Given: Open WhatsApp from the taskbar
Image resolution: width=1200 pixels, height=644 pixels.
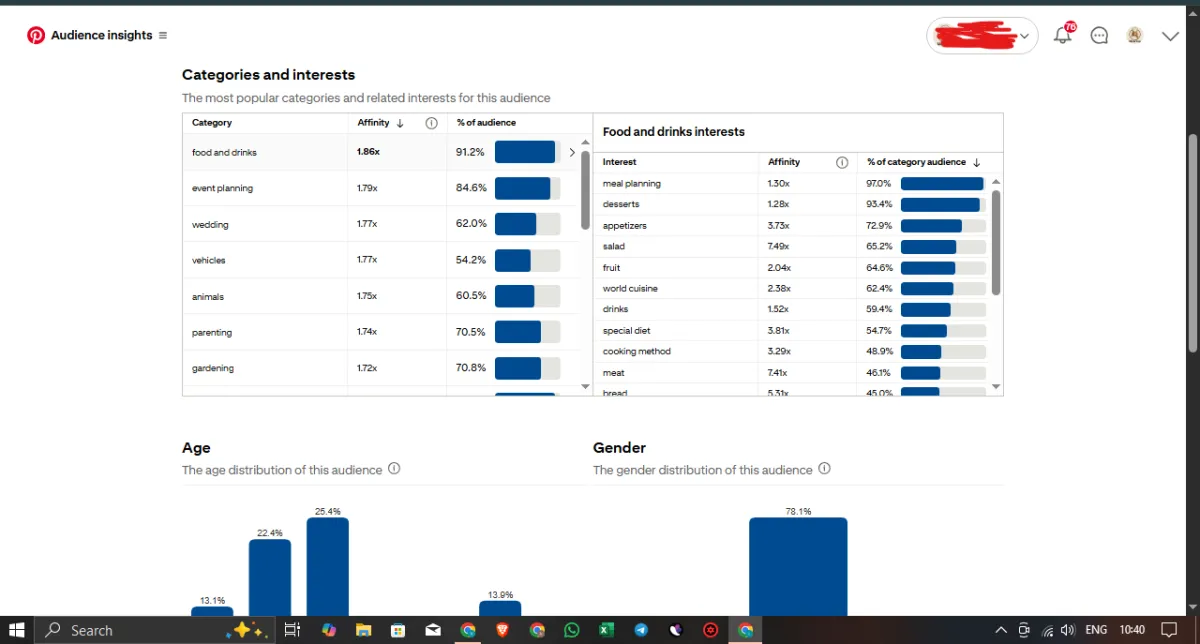Looking at the screenshot, I should click(x=571, y=630).
